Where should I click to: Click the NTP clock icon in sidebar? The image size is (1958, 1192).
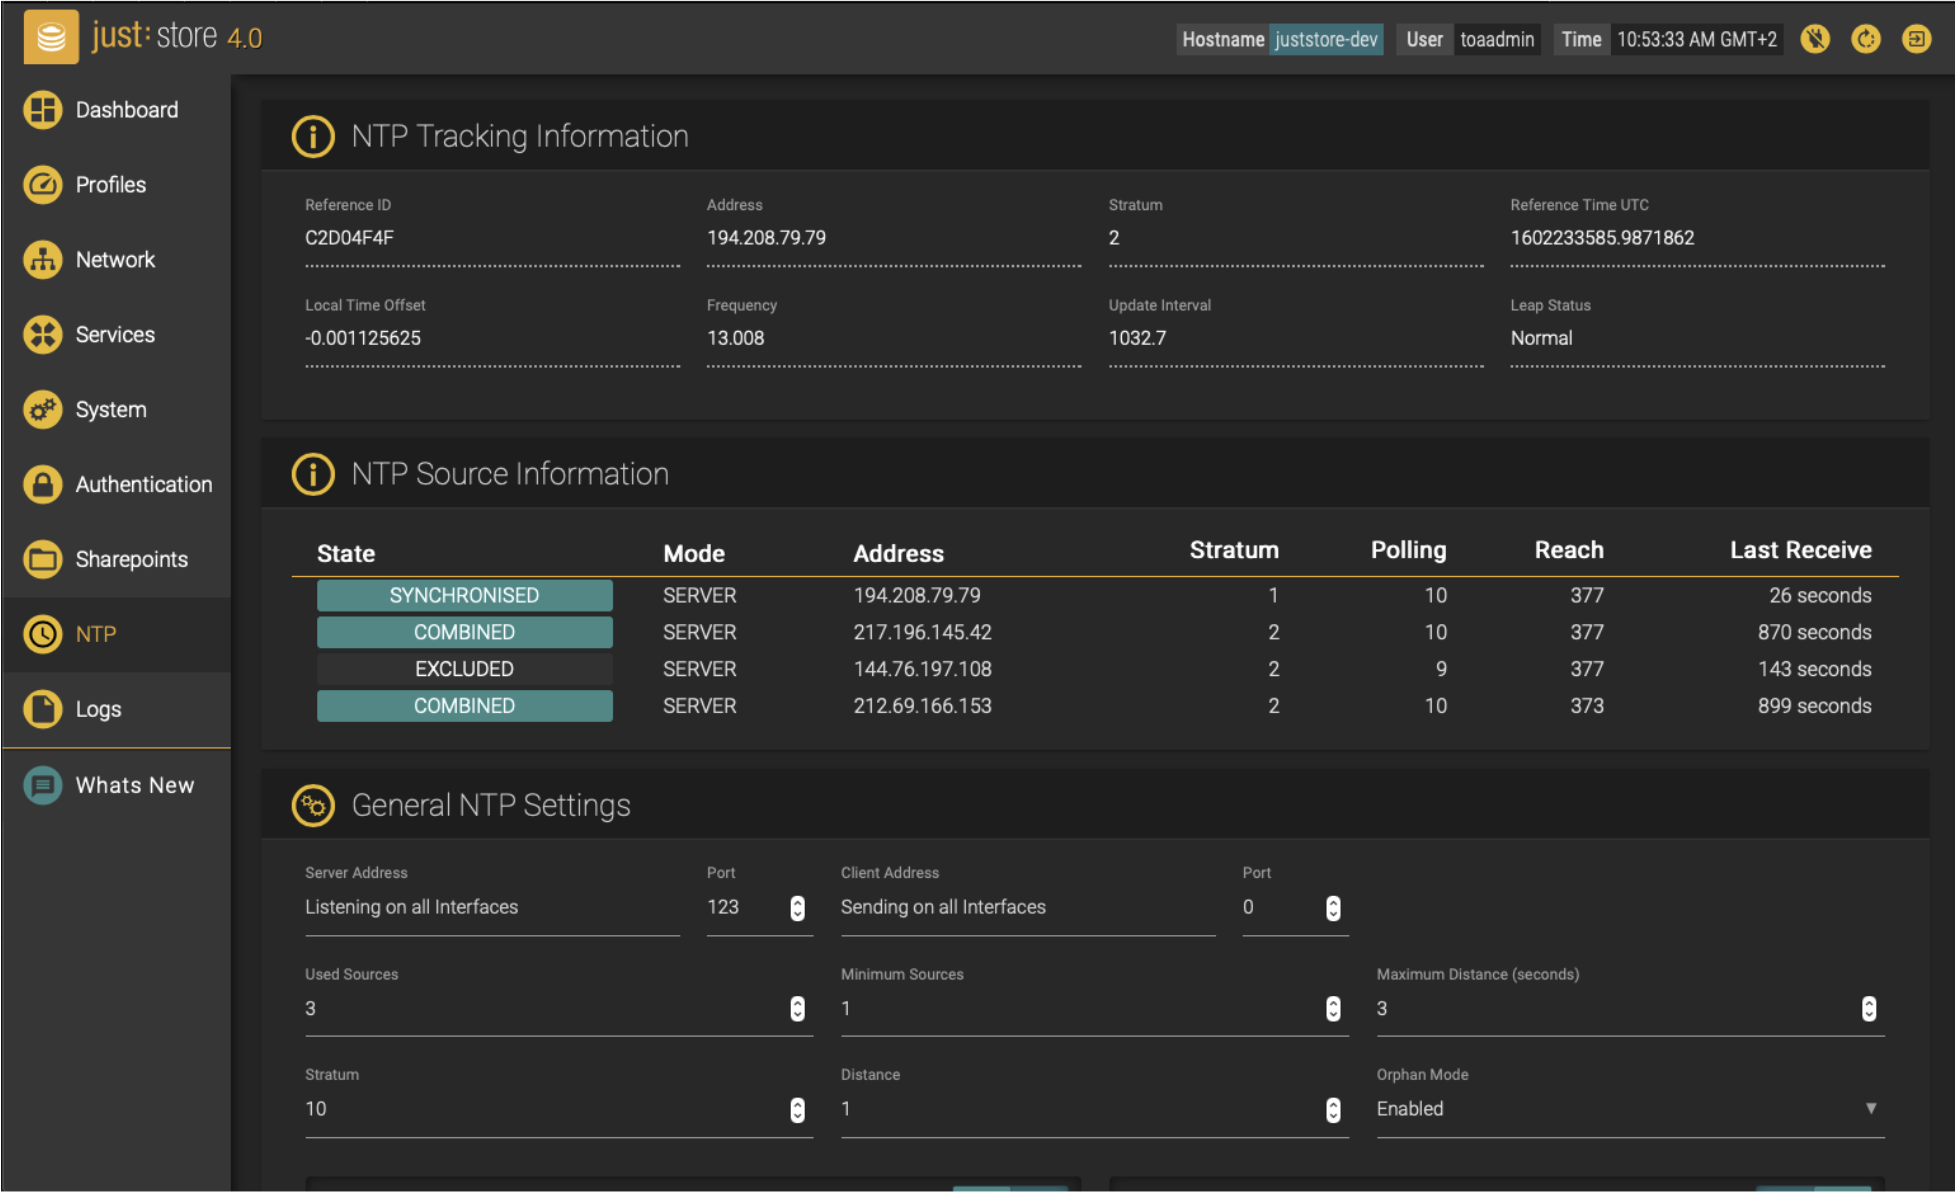point(43,634)
